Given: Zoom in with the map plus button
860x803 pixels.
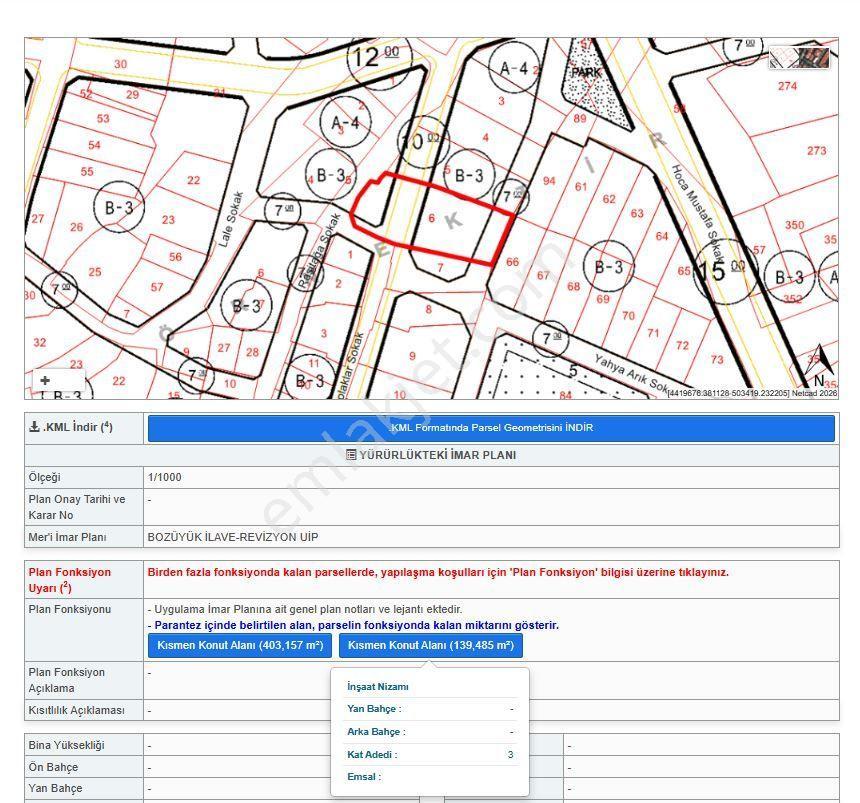Looking at the screenshot, I should pyautogui.click(x=45, y=380).
